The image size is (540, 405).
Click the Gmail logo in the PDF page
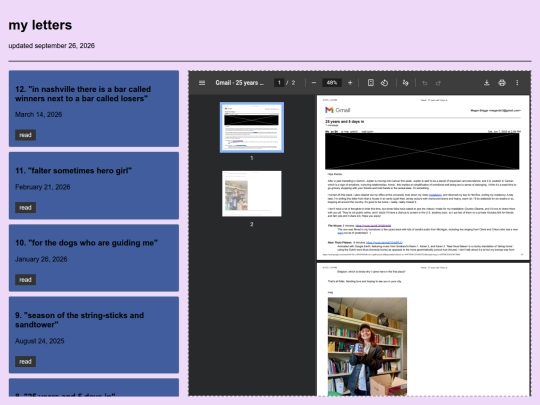(338, 110)
